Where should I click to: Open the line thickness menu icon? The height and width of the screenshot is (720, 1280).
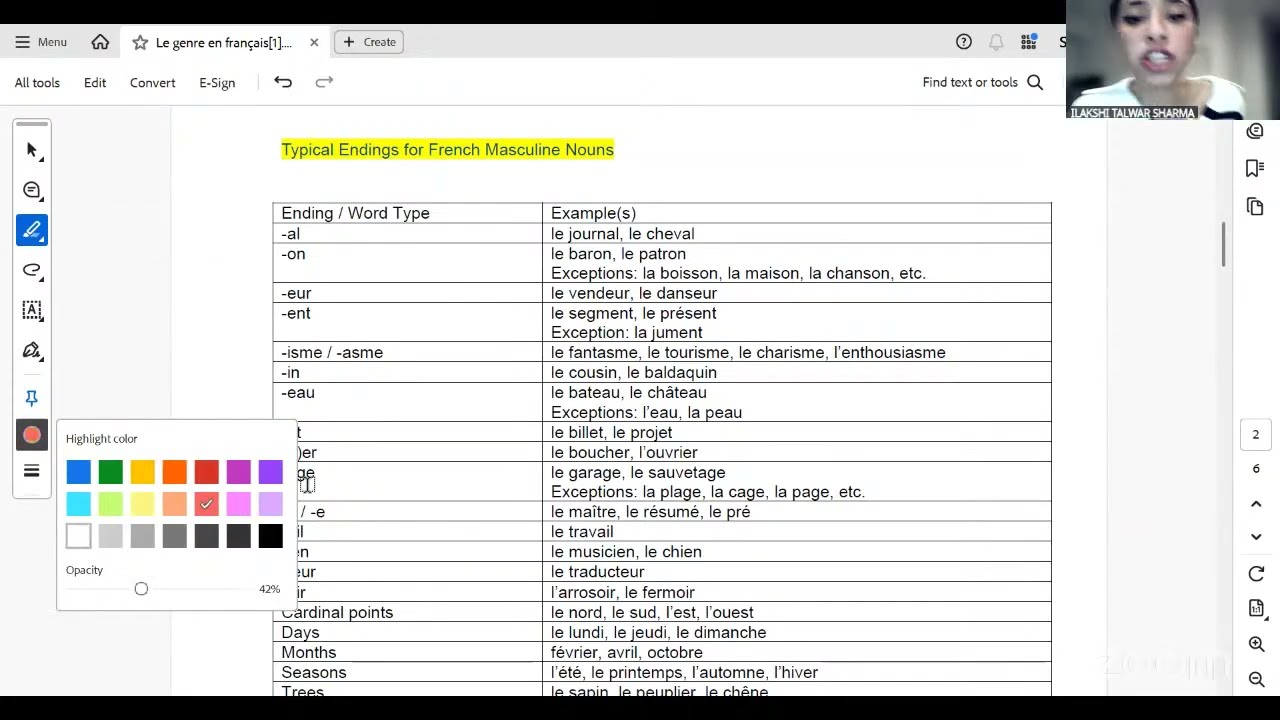coord(32,471)
